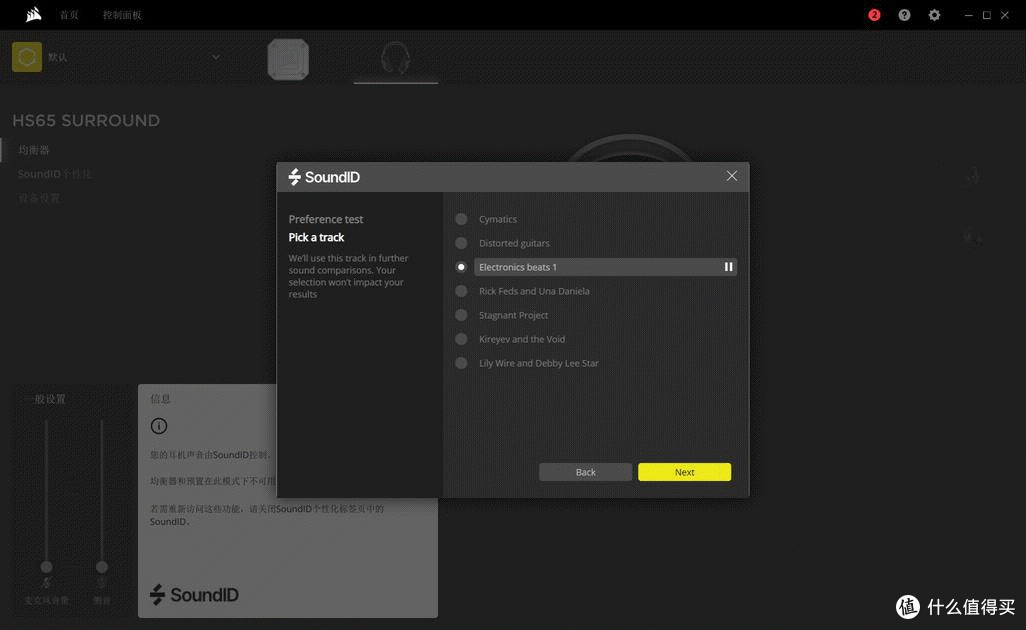The height and width of the screenshot is (630, 1026).
Task: Open the 控制面板 dashboard menu
Action: [x=122, y=15]
